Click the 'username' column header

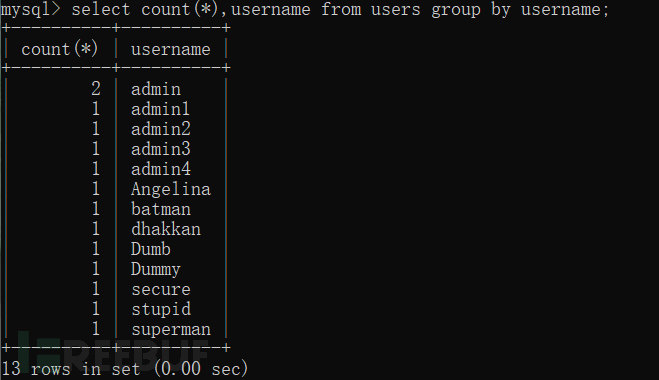(x=171, y=50)
